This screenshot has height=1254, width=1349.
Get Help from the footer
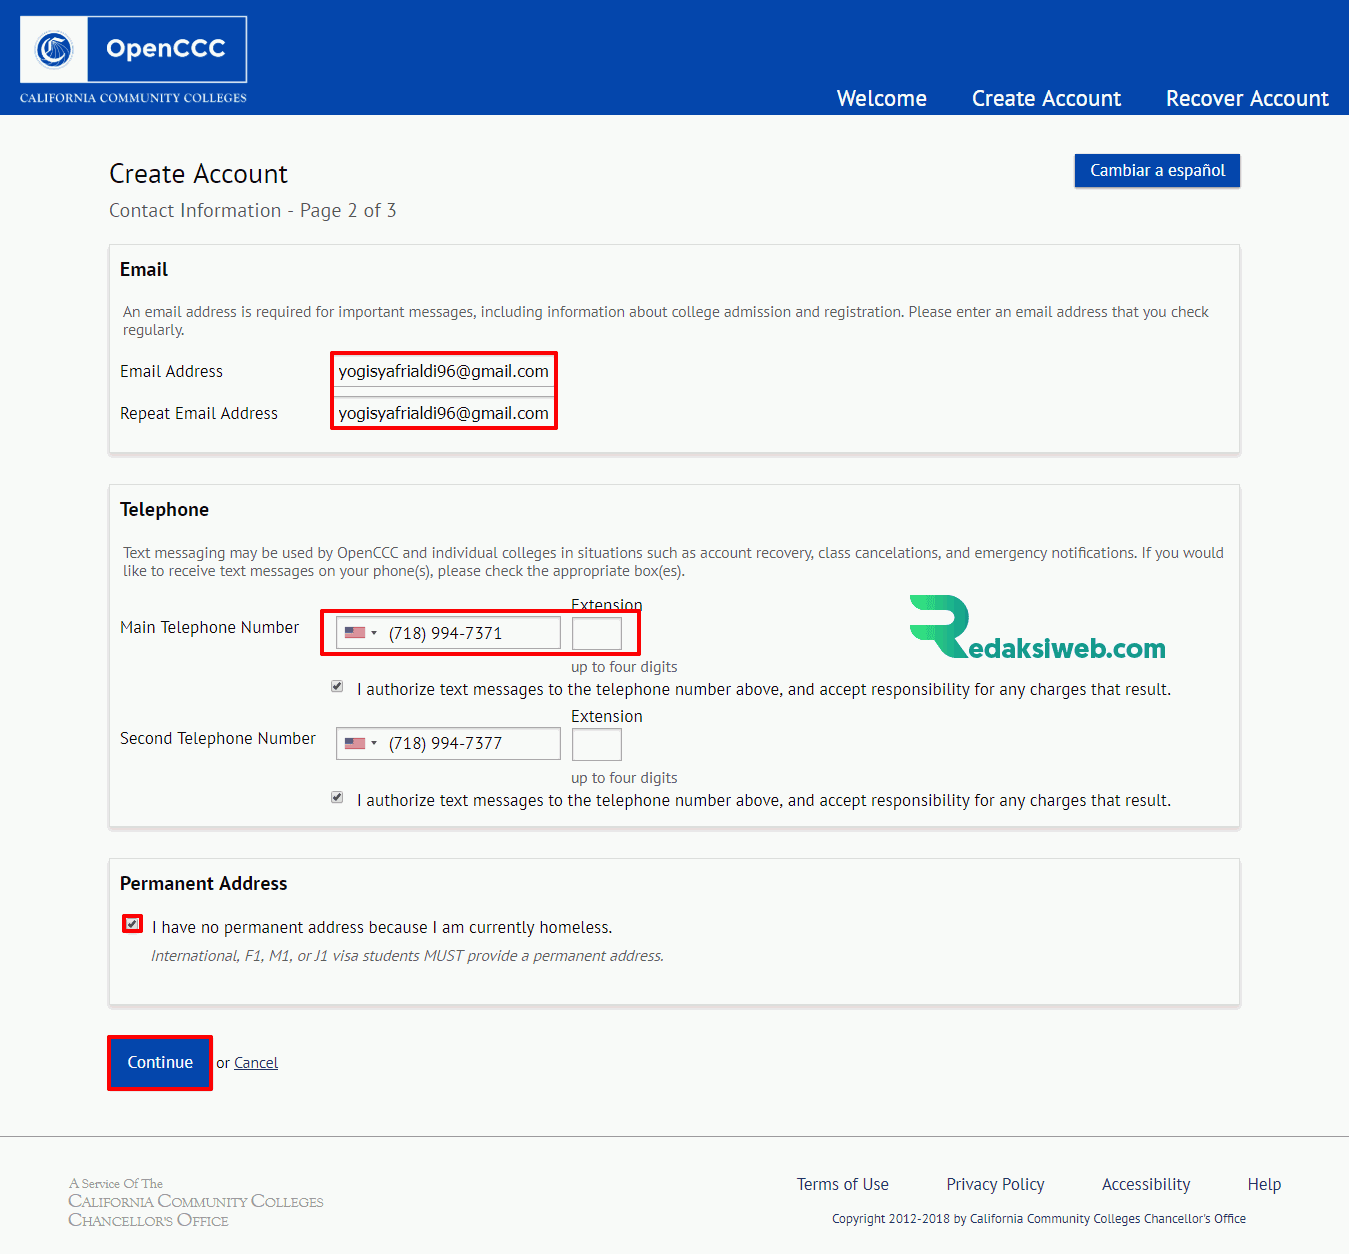pyautogui.click(x=1263, y=1183)
